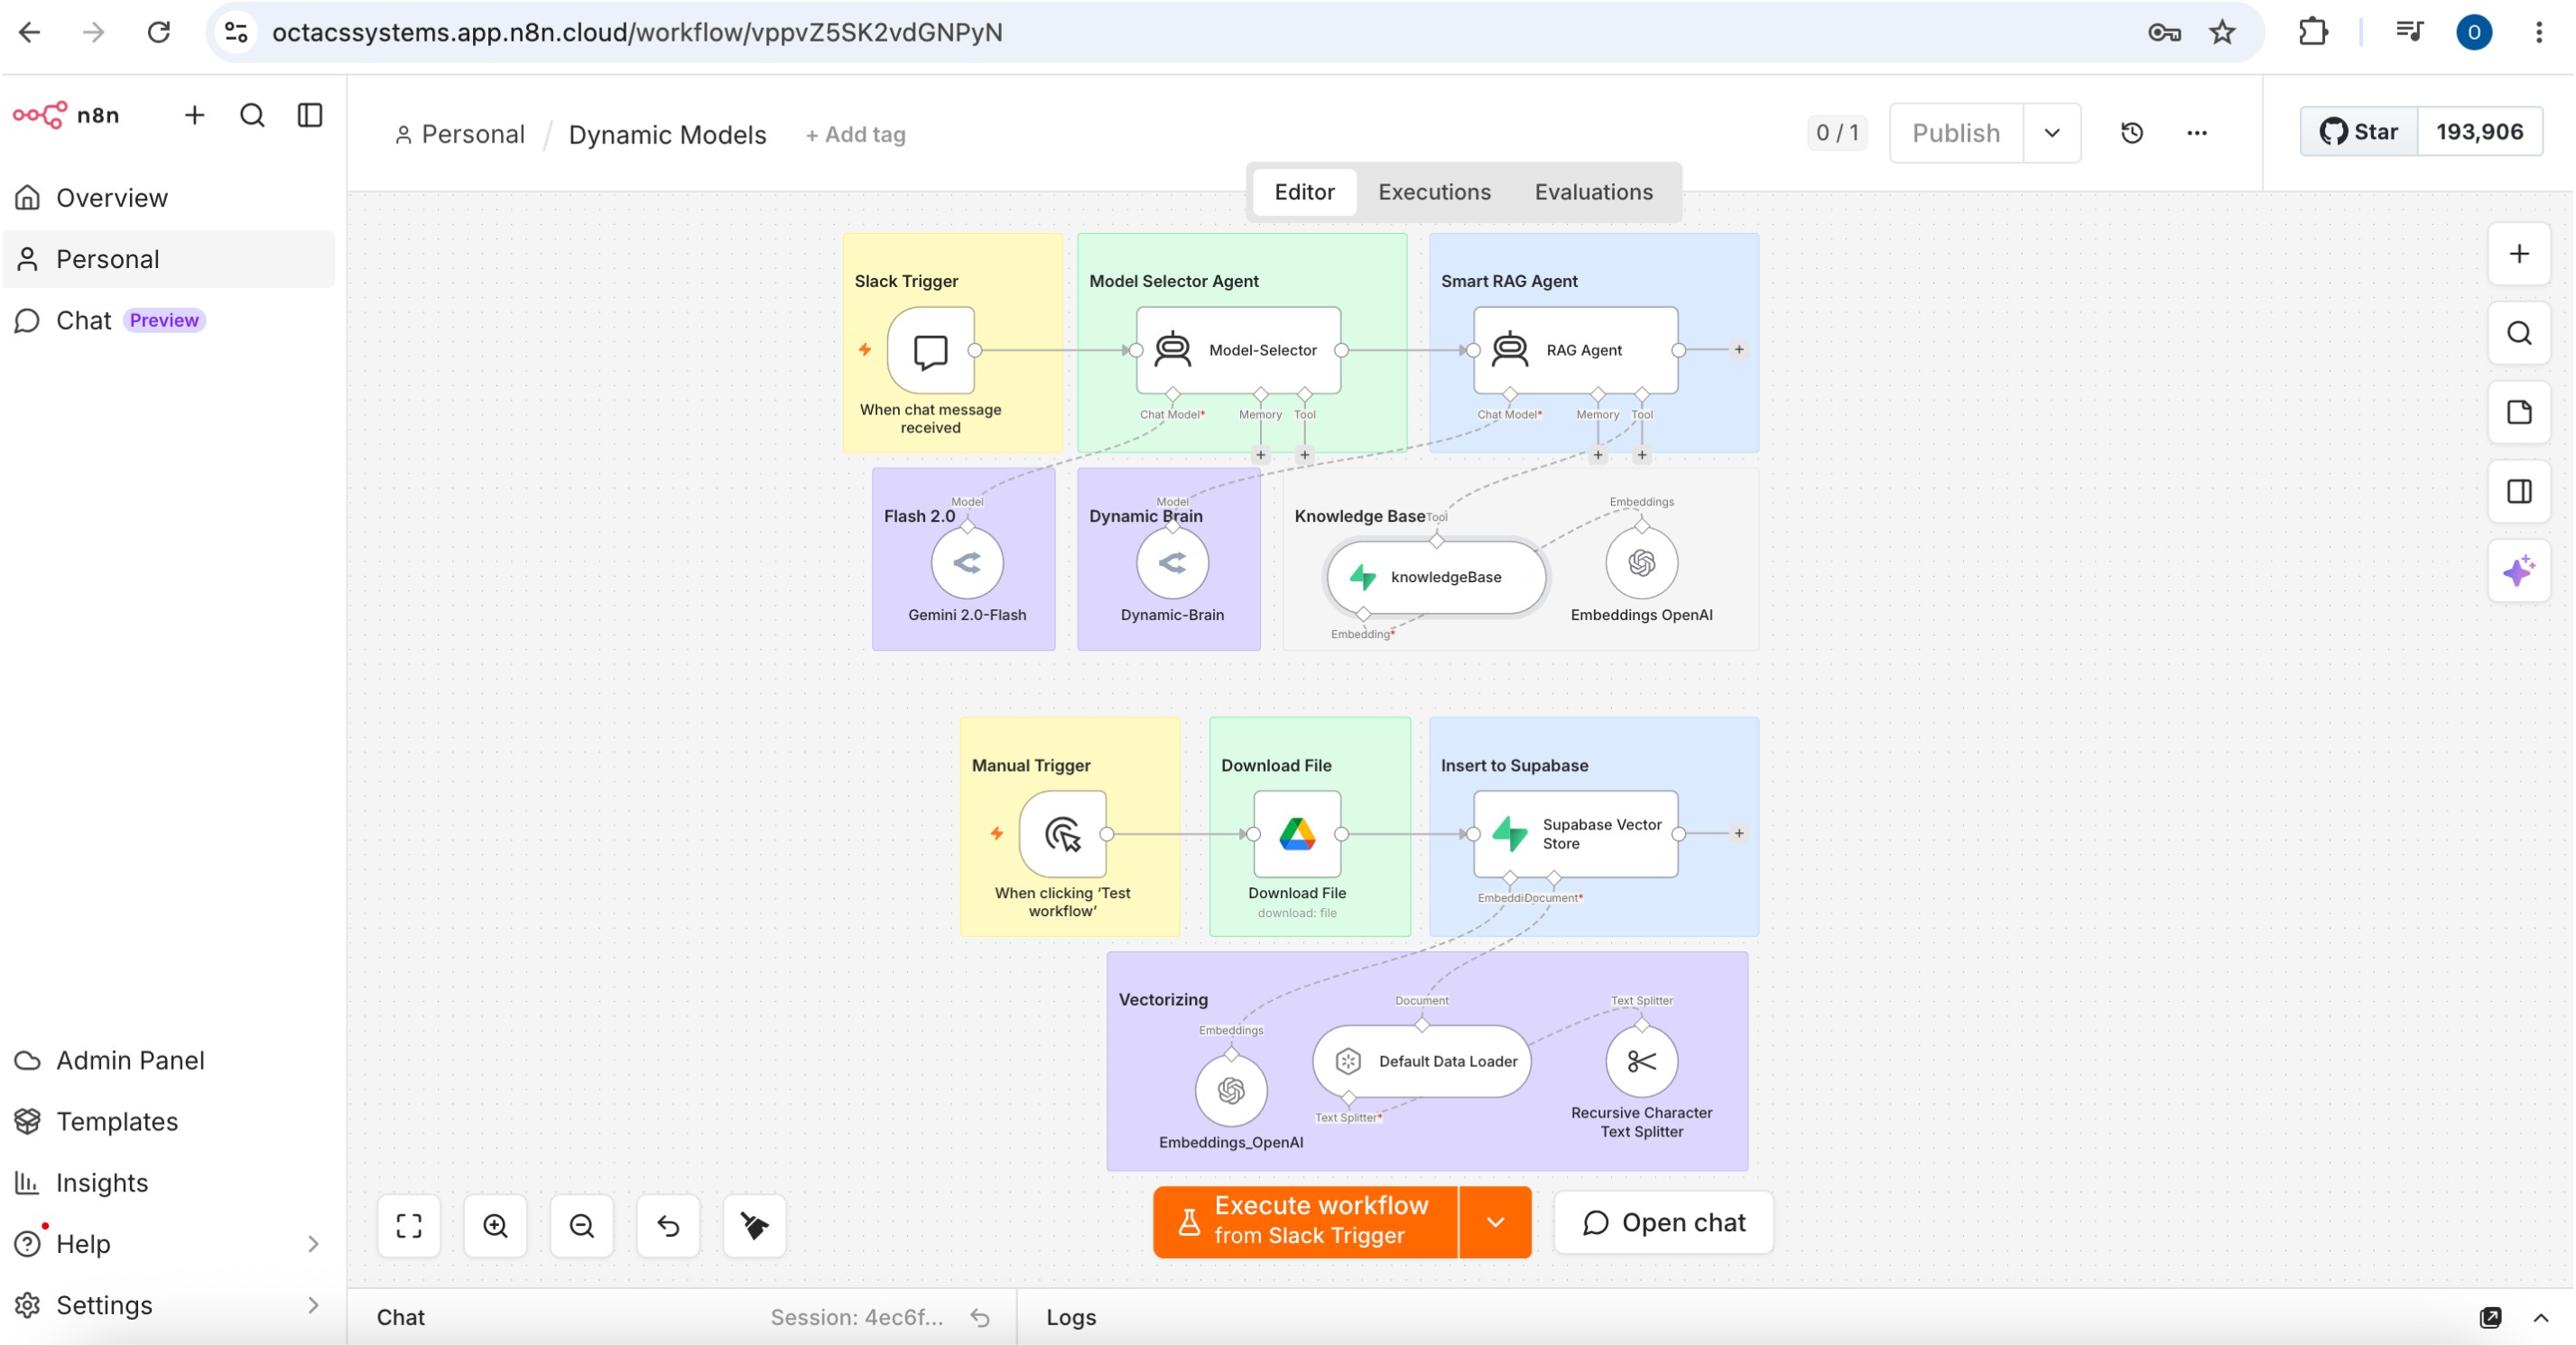Viewport: 2576px width, 1345px height.
Task: Open the Execute workflow trigger dropdown
Action: tap(1495, 1222)
